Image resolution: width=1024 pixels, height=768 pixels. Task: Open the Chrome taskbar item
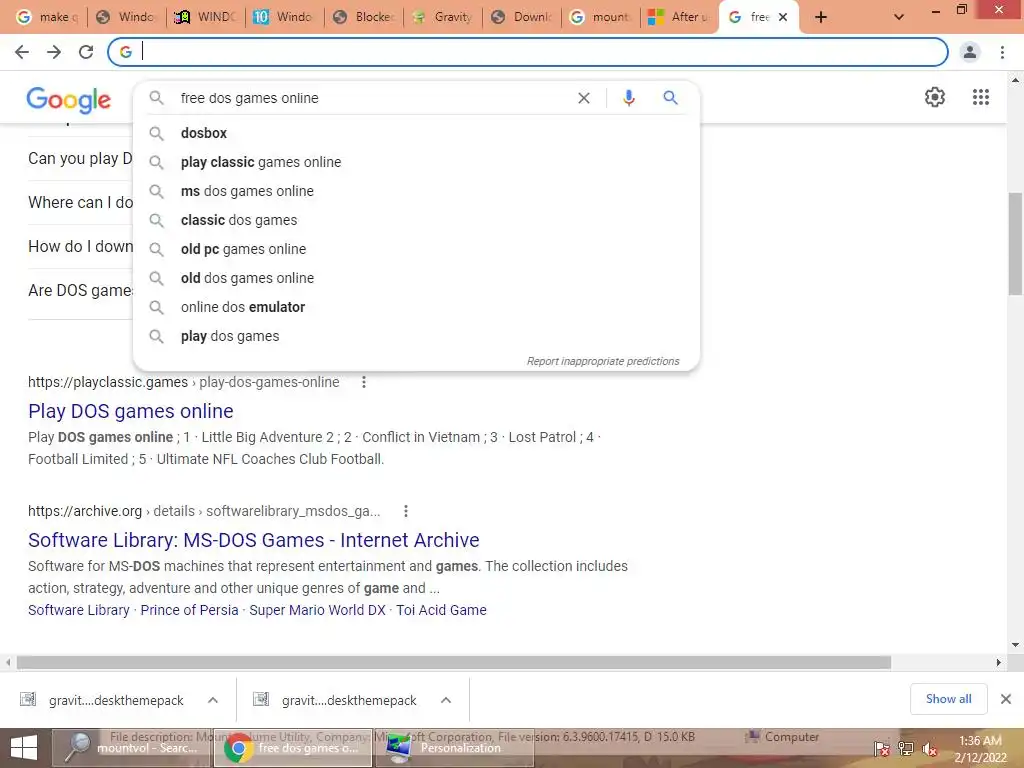click(x=293, y=748)
